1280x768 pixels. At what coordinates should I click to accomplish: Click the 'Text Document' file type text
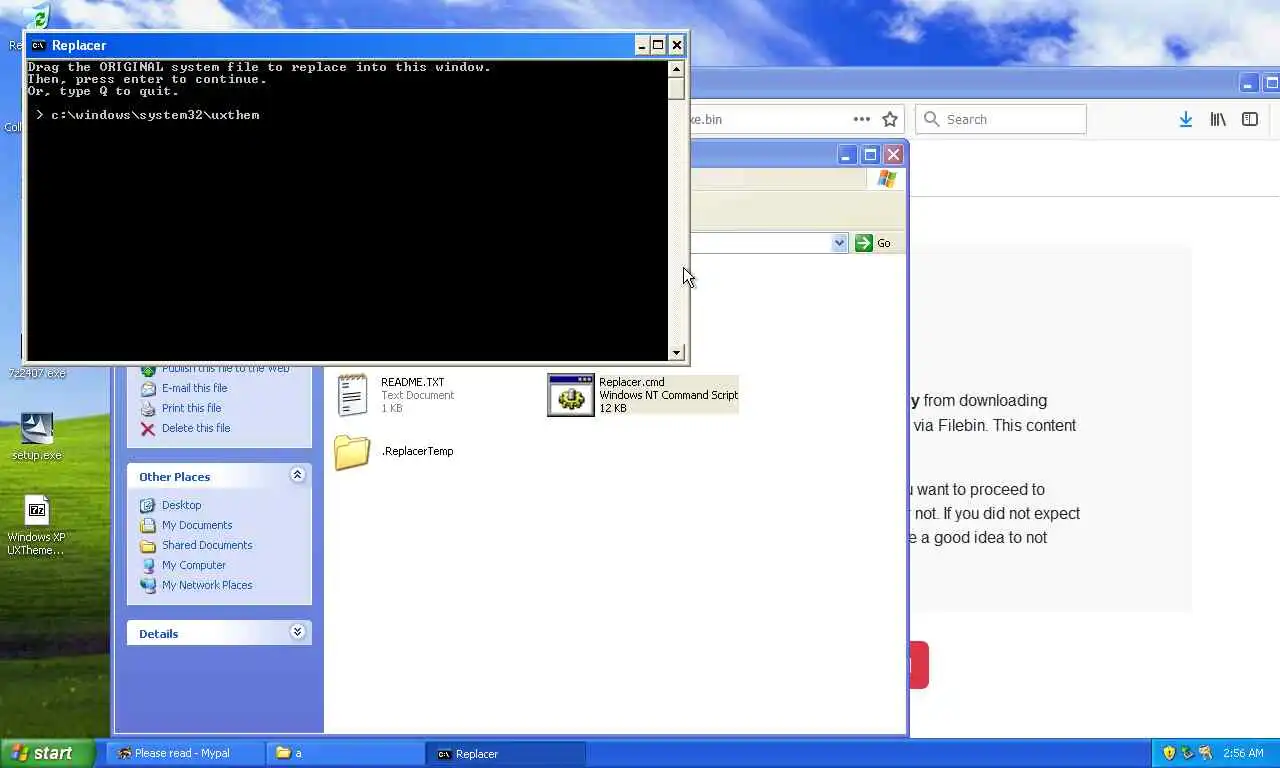[417, 395]
